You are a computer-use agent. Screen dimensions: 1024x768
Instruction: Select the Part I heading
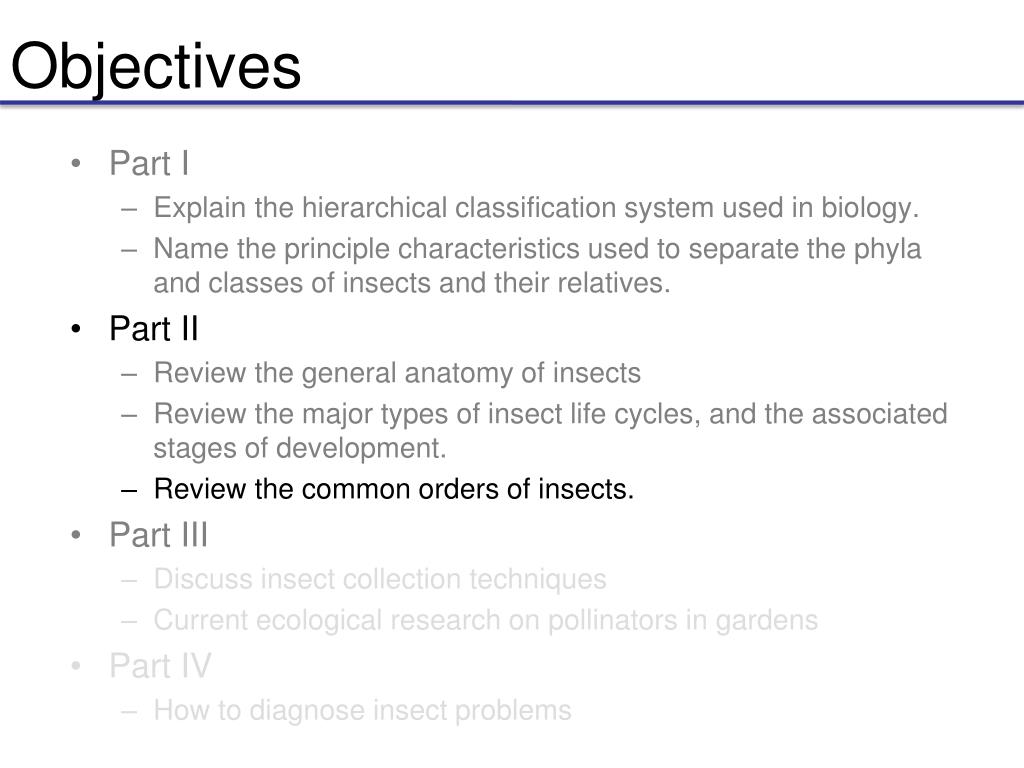pos(149,163)
